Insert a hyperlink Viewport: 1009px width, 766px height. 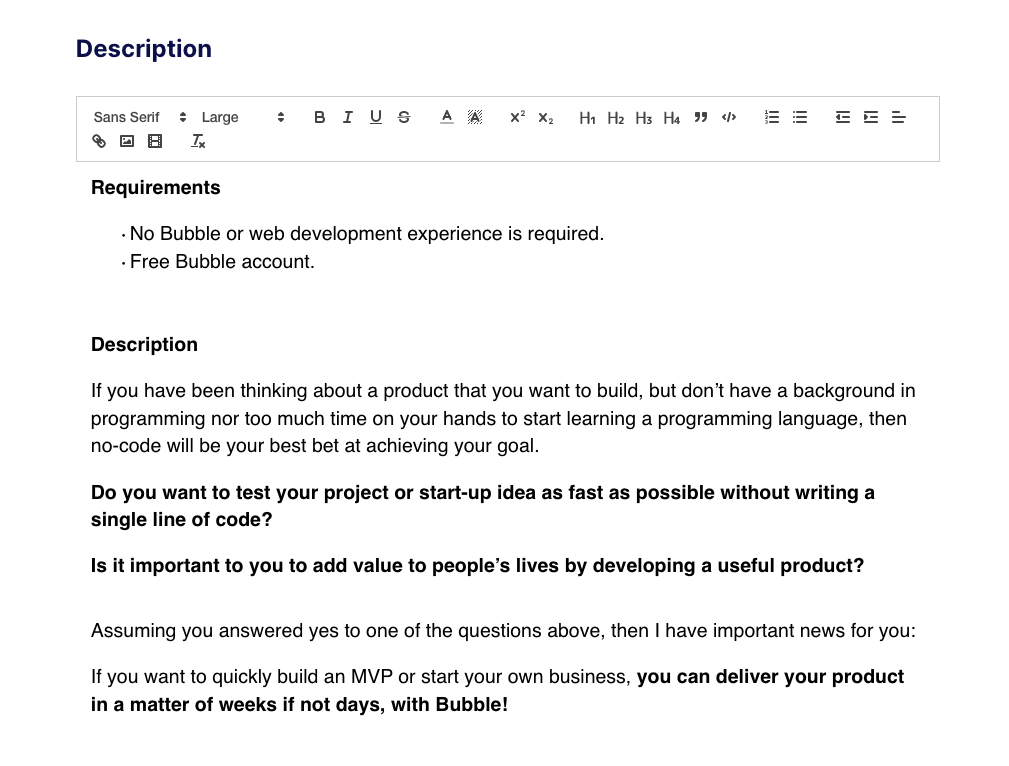coord(99,141)
